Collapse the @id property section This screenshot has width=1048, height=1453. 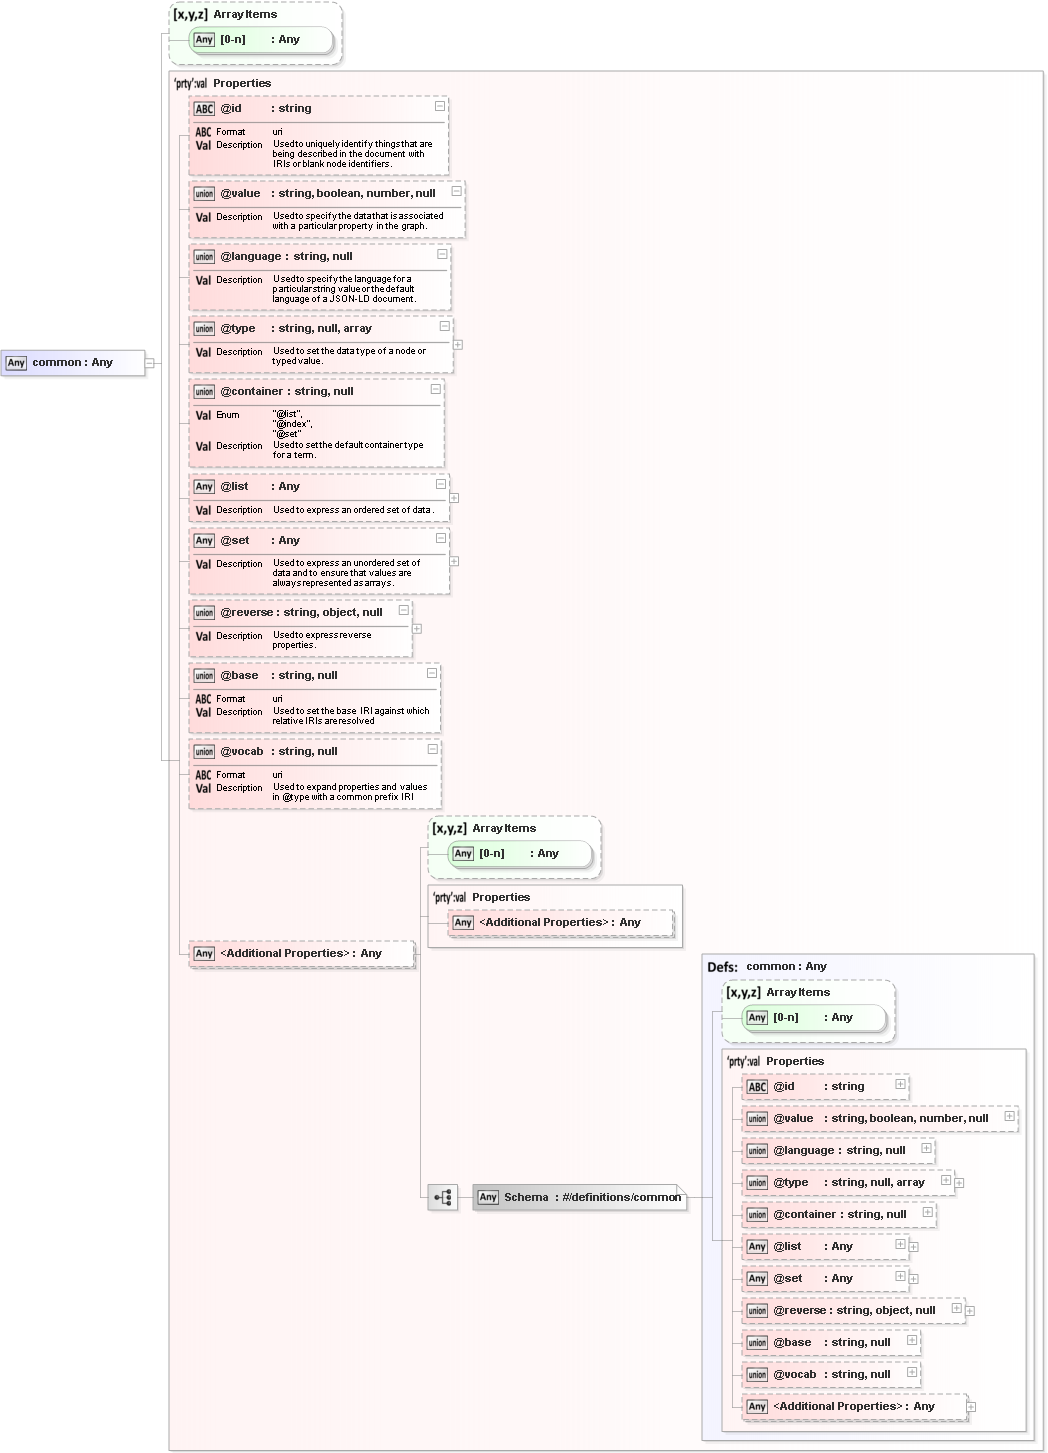tap(439, 105)
